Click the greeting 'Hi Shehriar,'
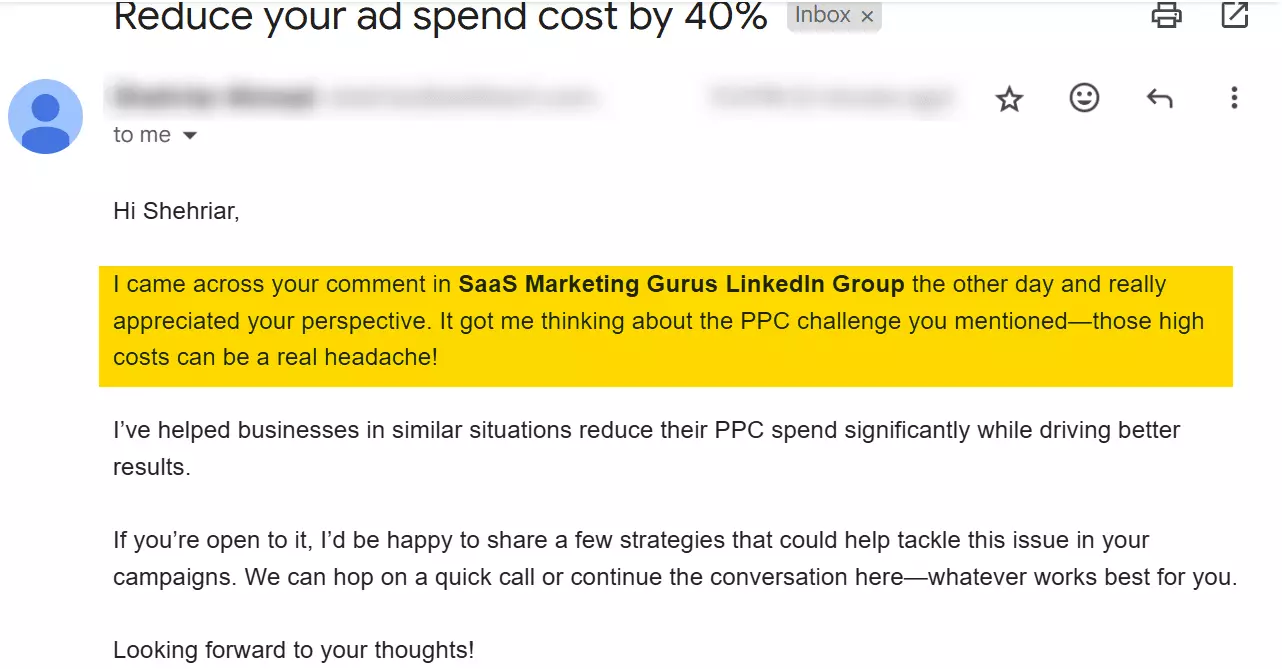The image size is (1282, 669). click(176, 211)
